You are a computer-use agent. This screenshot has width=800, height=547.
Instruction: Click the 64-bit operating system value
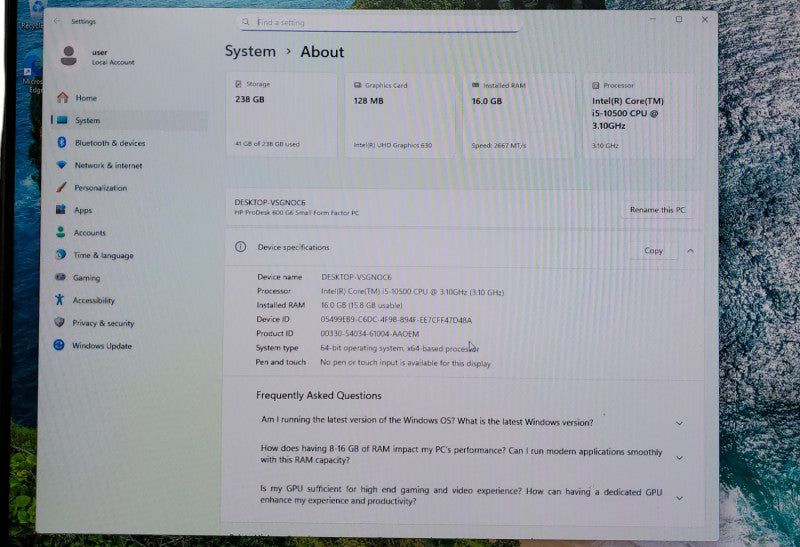tap(399, 349)
